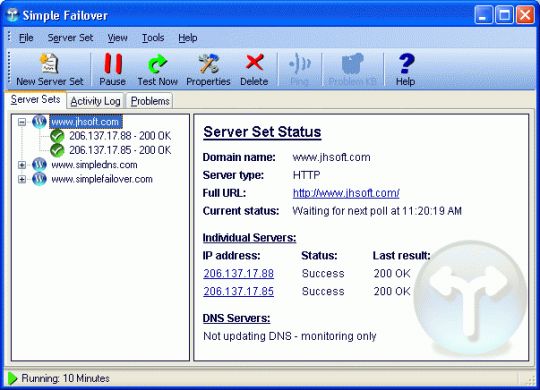Collapse the www.jhsoft.com tree node
The height and width of the screenshot is (390, 540).
click(x=22, y=122)
